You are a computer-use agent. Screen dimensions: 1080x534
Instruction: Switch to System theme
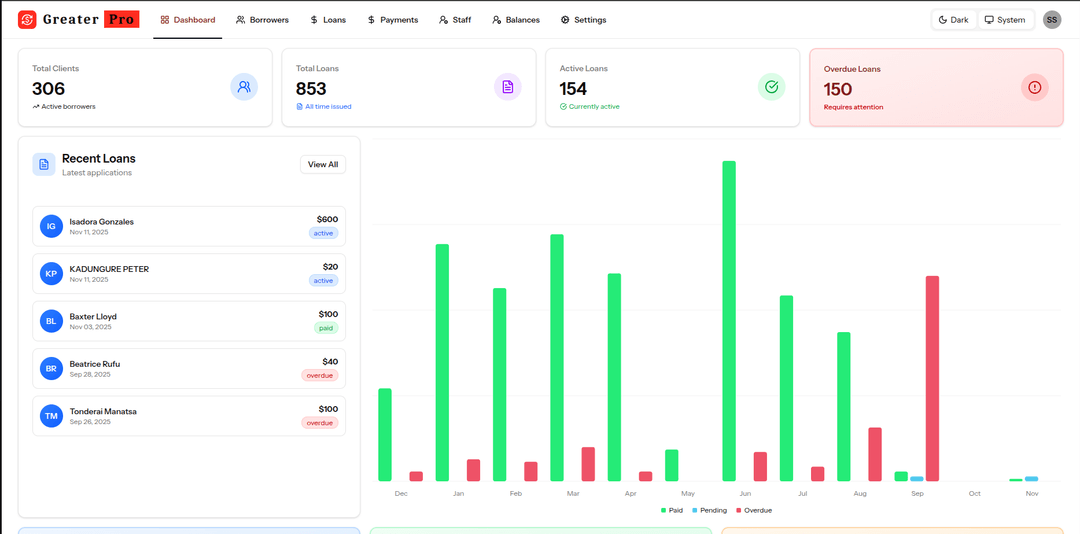coord(1005,20)
